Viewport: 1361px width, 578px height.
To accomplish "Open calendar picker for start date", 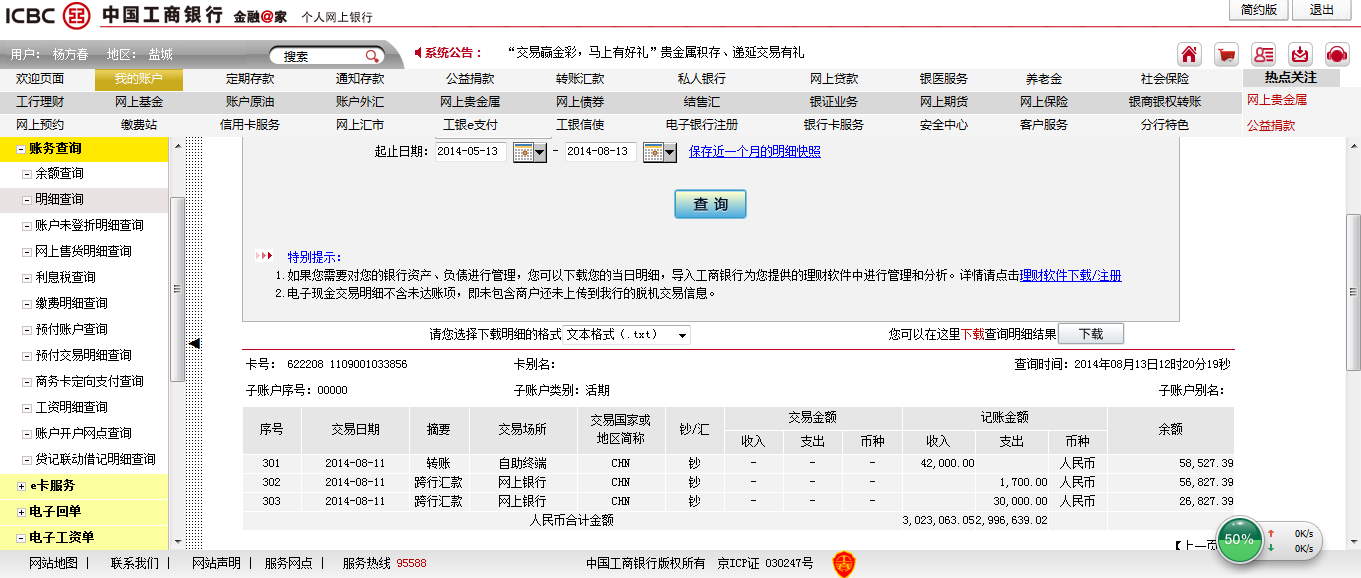I will 529,152.
